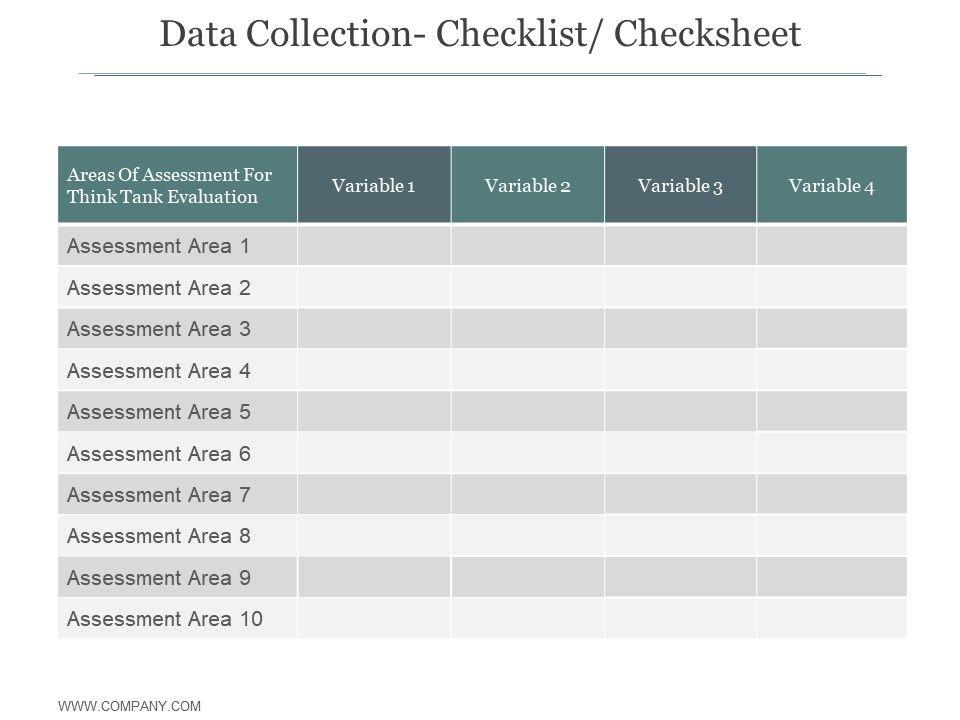960x720 pixels.
Task: Select the Assessment Area 10 row label
Action: 164,619
